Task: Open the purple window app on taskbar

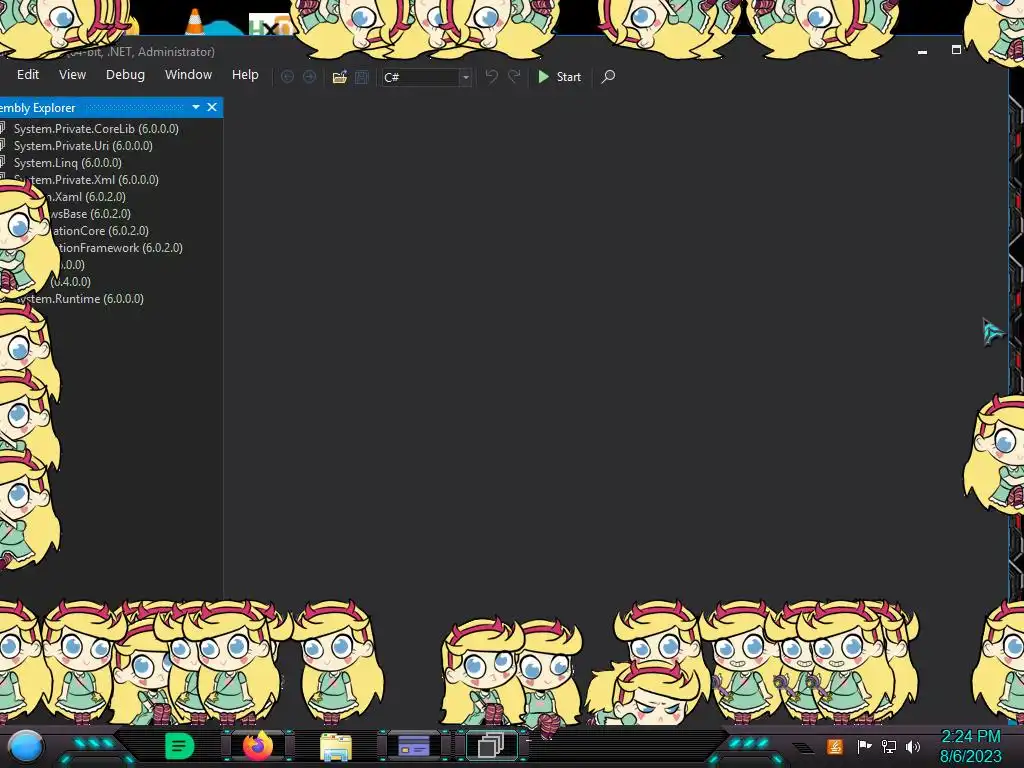Action: 414,746
